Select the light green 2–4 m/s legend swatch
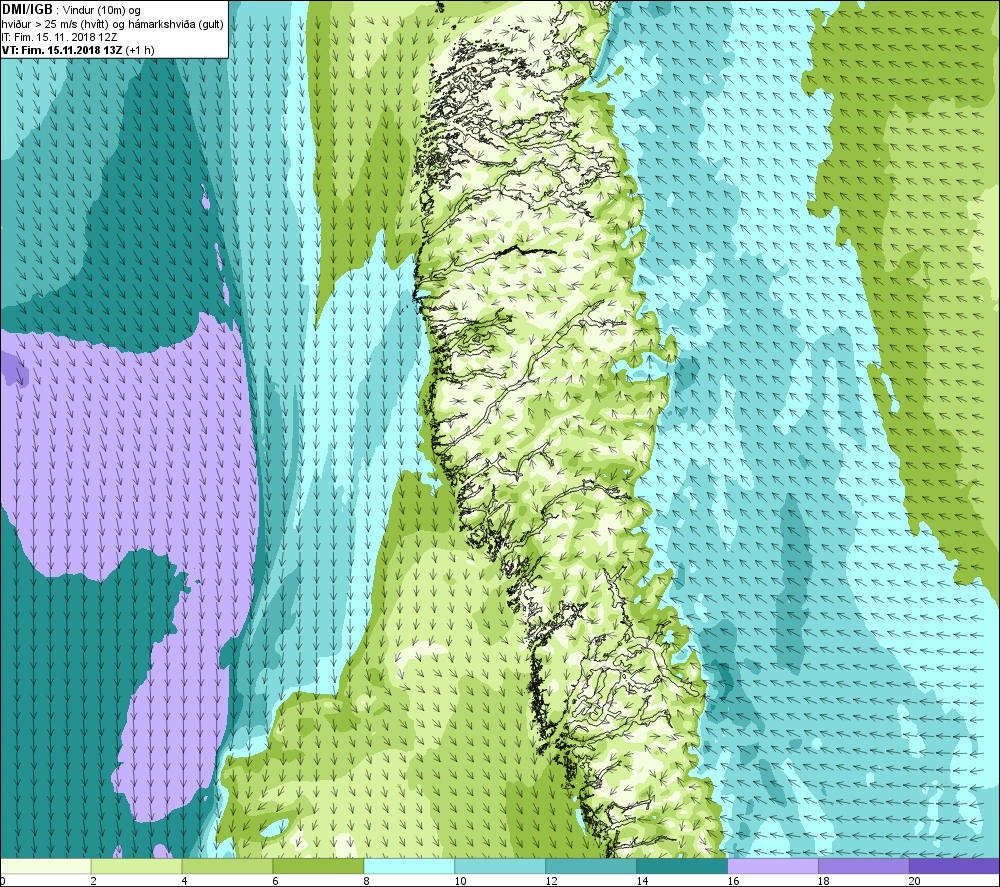 tap(136, 866)
